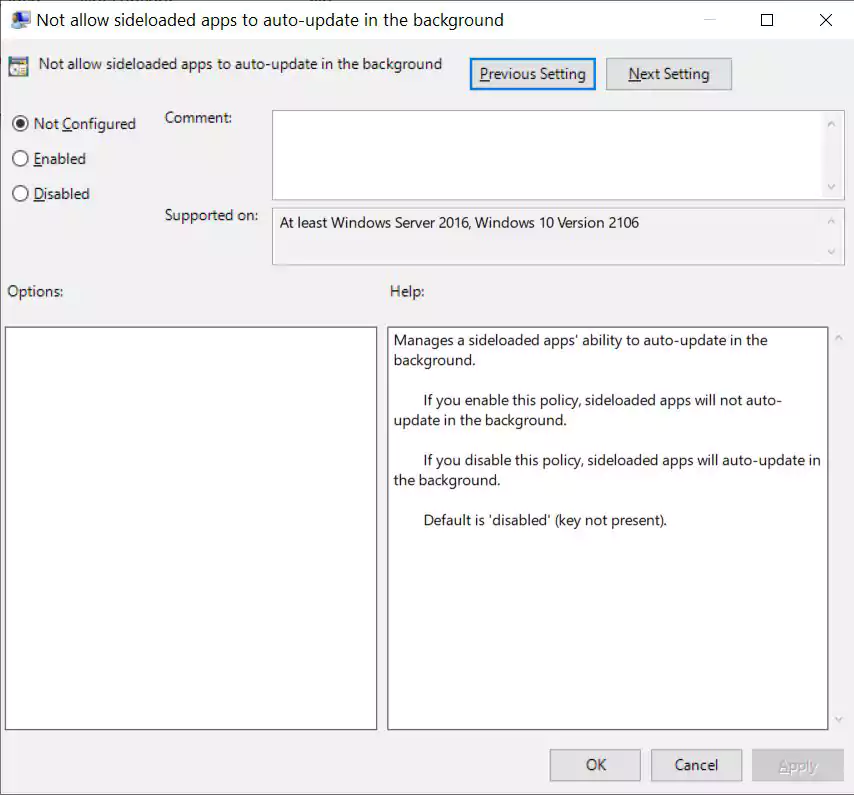This screenshot has width=854, height=795.
Task: Maximize the policy window
Action: coord(767,20)
